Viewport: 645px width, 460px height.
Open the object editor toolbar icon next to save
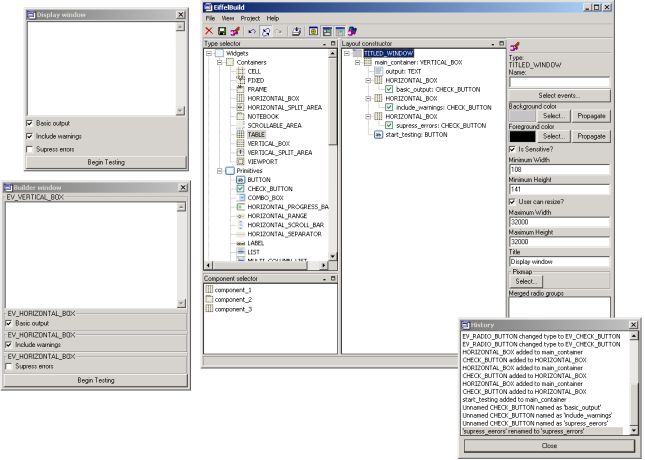point(235,31)
